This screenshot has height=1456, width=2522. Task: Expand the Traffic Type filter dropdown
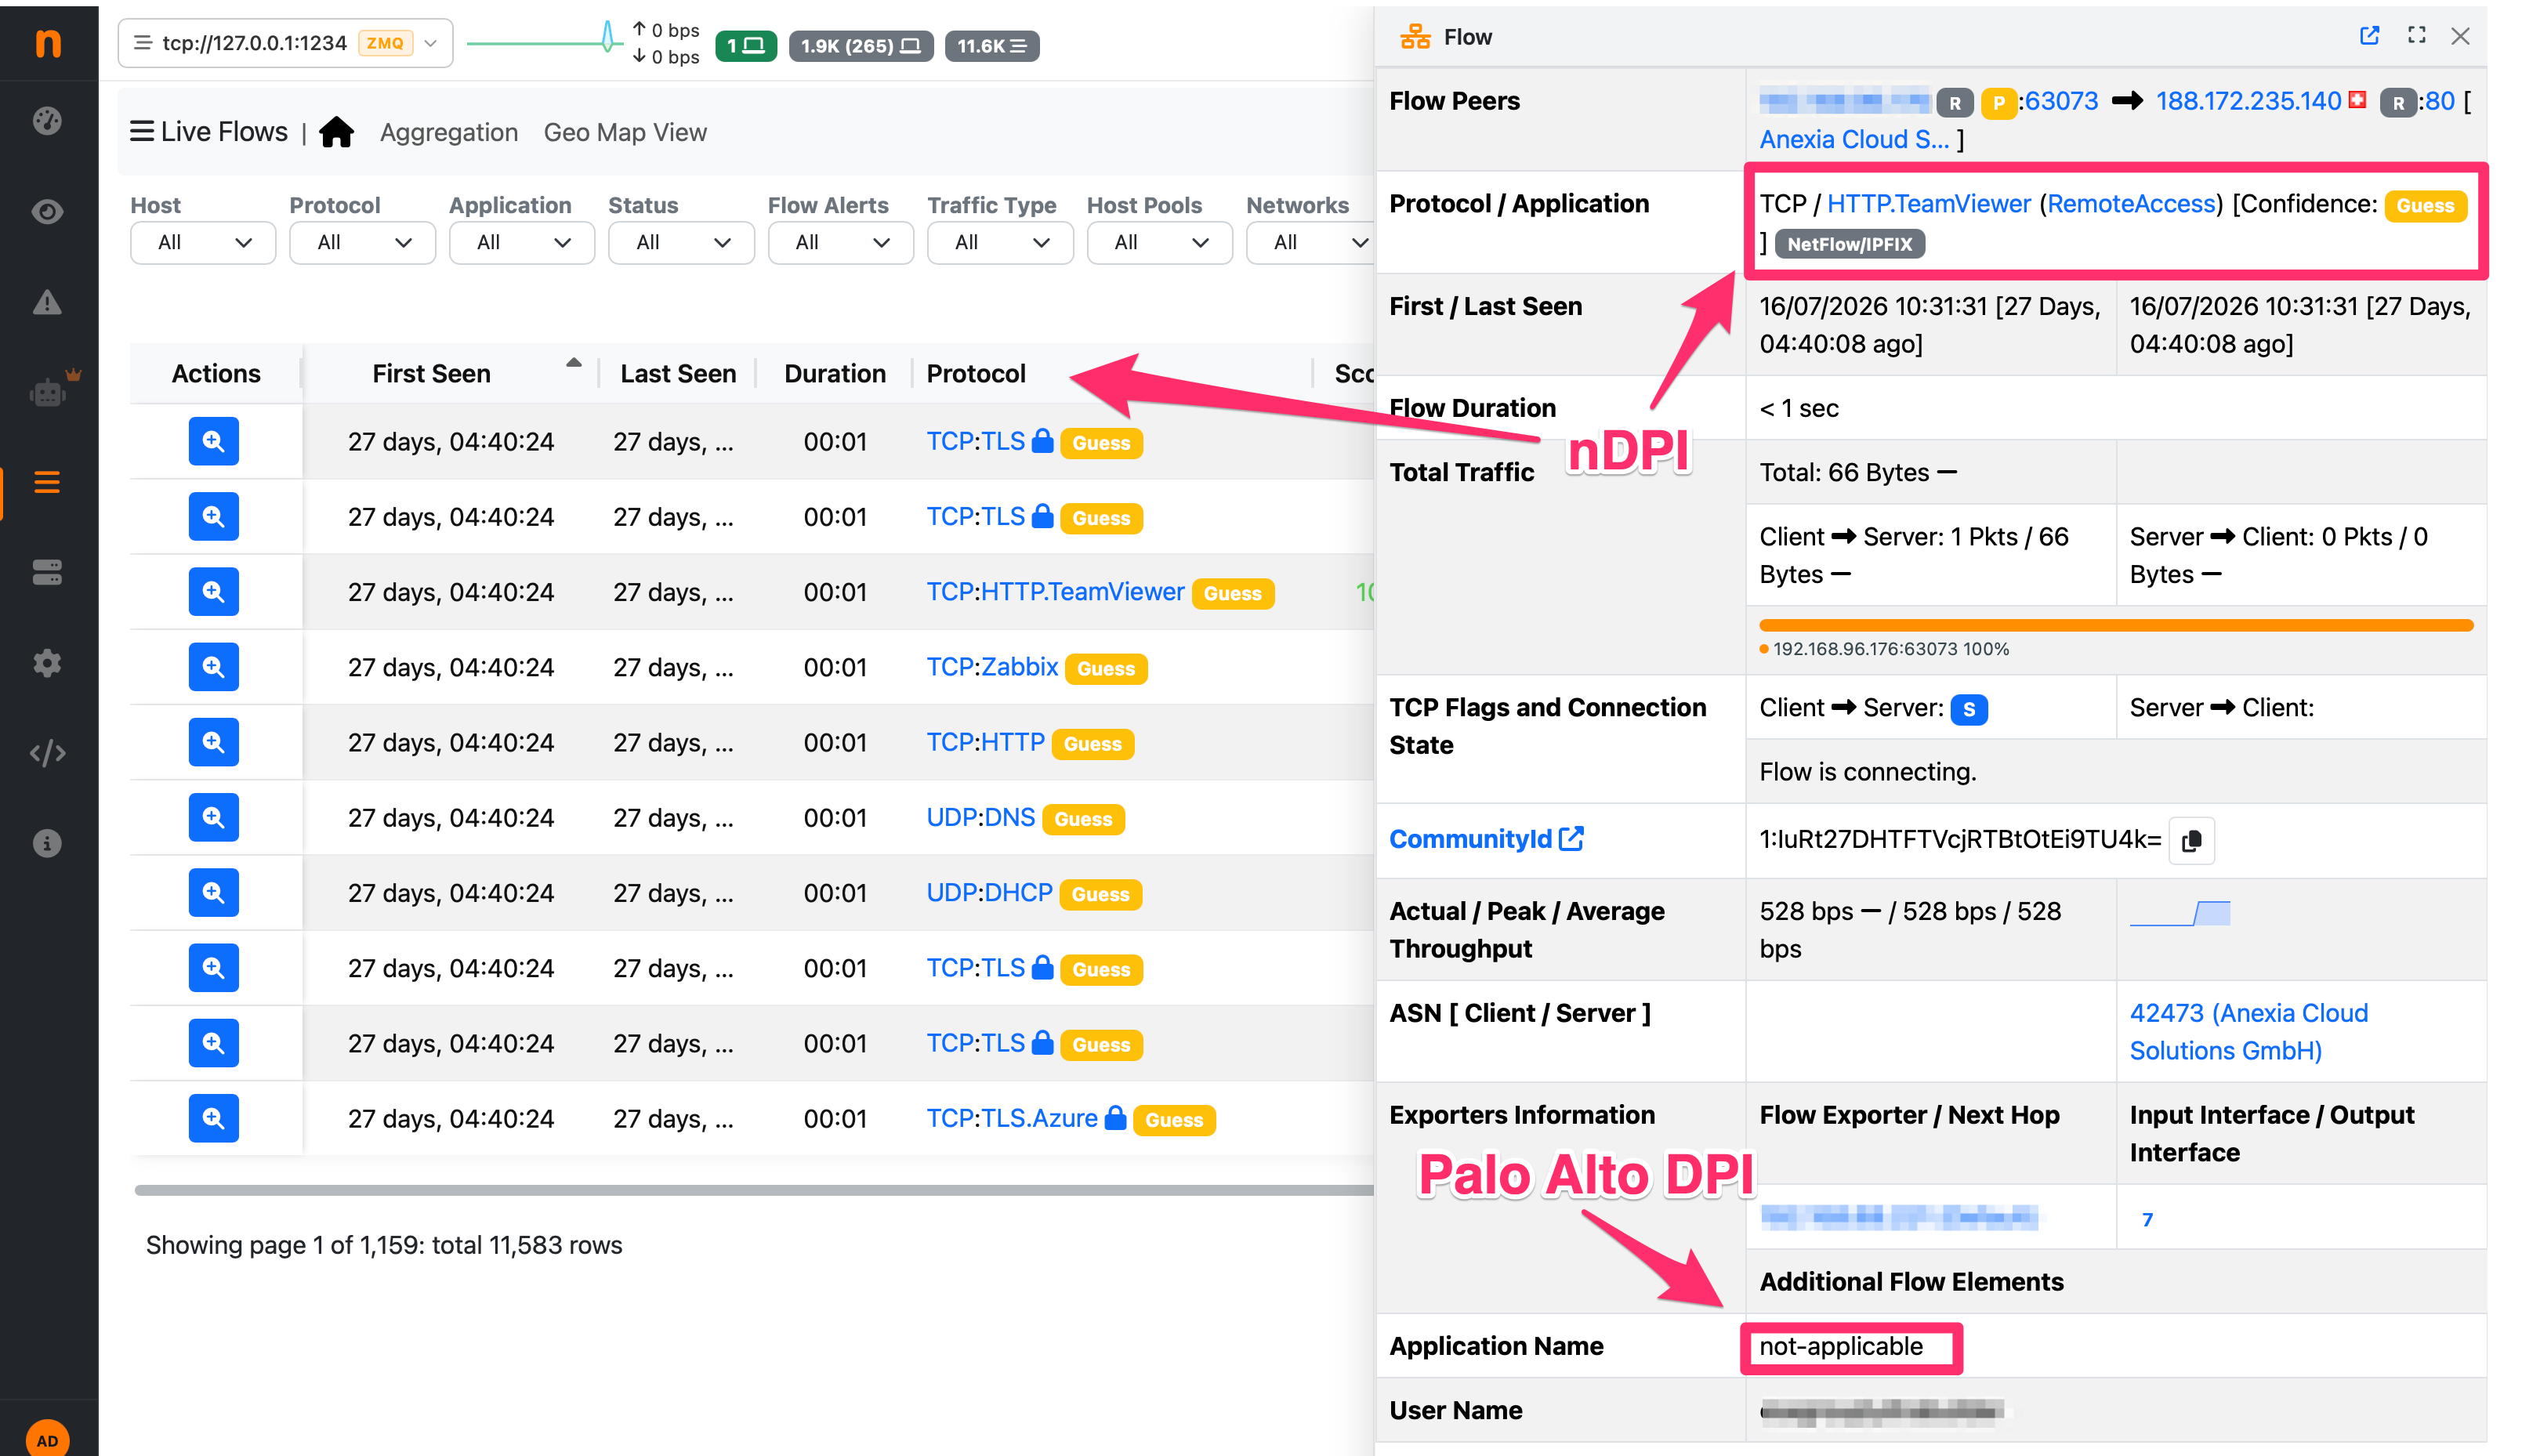coord(1000,242)
